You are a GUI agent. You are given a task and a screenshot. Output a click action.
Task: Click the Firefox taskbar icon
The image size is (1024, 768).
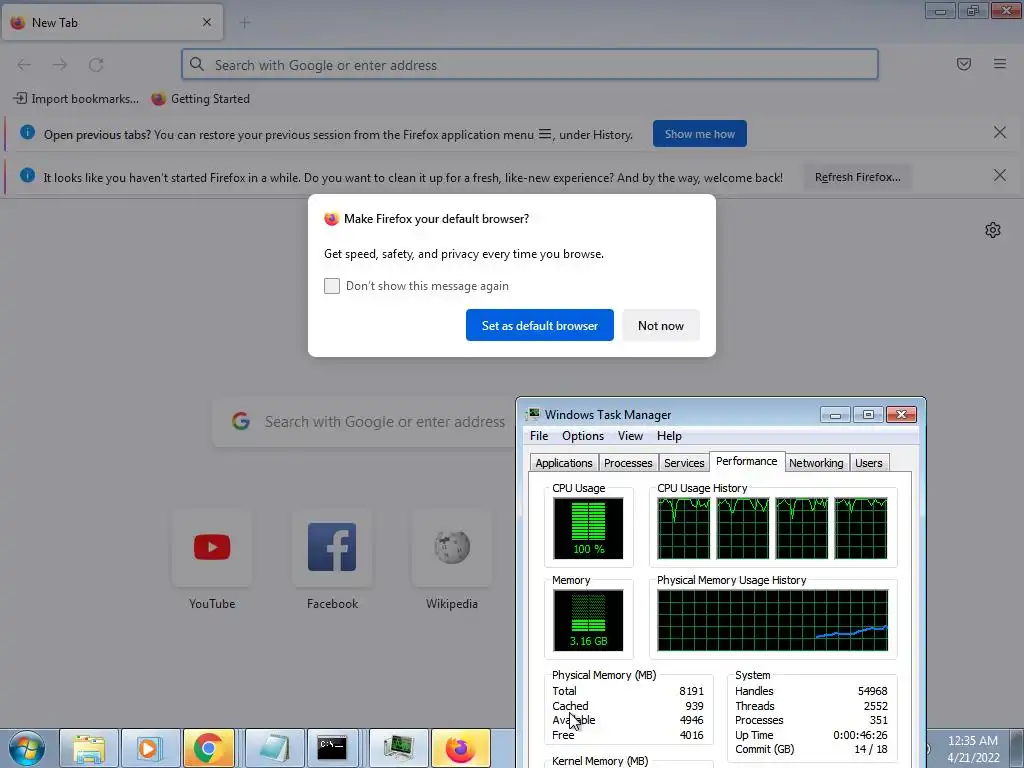(460, 748)
